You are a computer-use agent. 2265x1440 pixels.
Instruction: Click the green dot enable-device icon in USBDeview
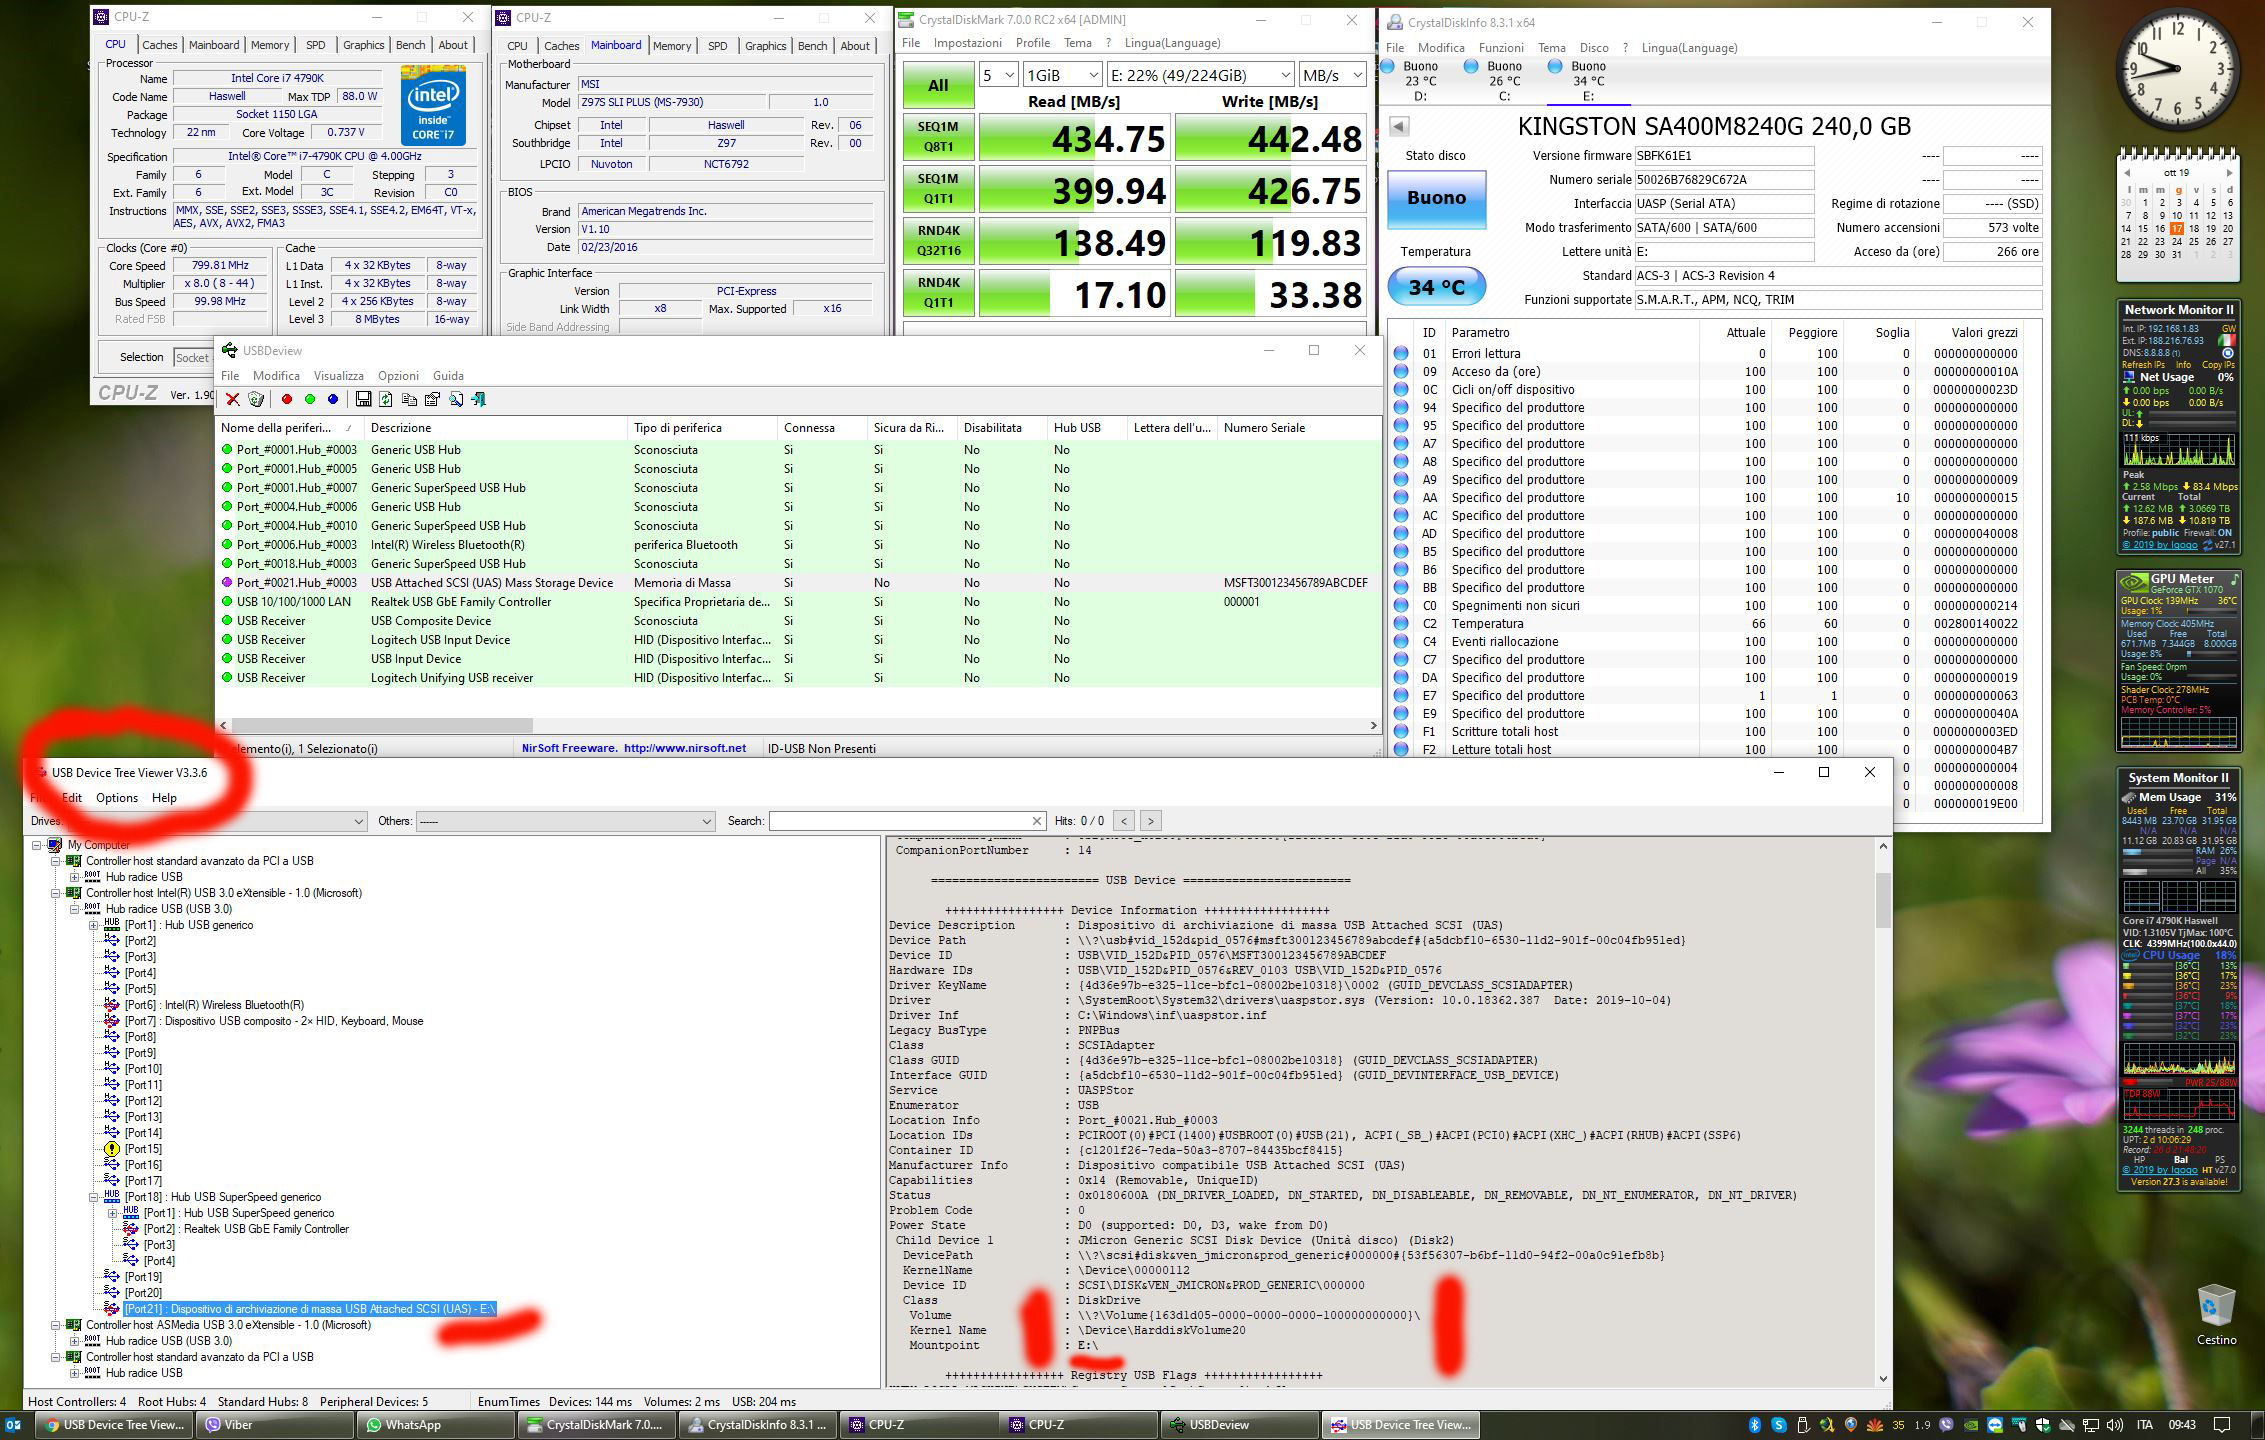pos(310,400)
